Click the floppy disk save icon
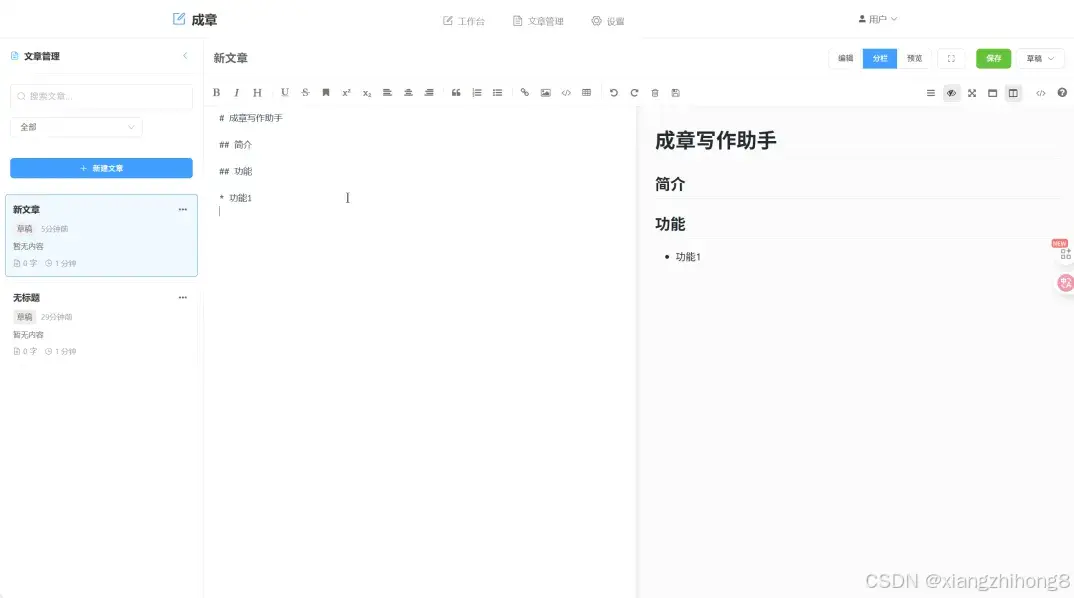Screen dimensions: 1074x598 (675, 92)
